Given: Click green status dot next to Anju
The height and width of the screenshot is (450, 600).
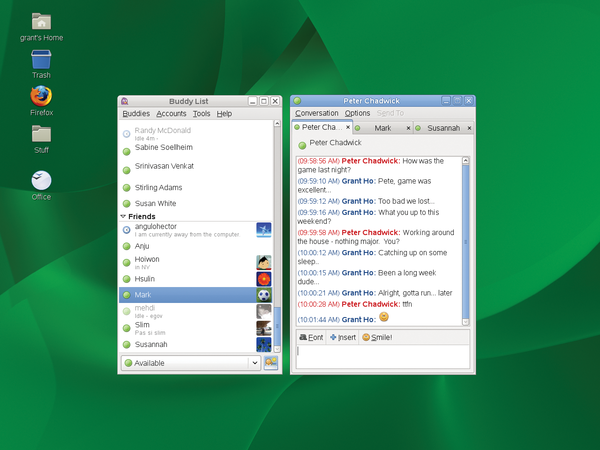Looking at the screenshot, I should coord(126,246).
